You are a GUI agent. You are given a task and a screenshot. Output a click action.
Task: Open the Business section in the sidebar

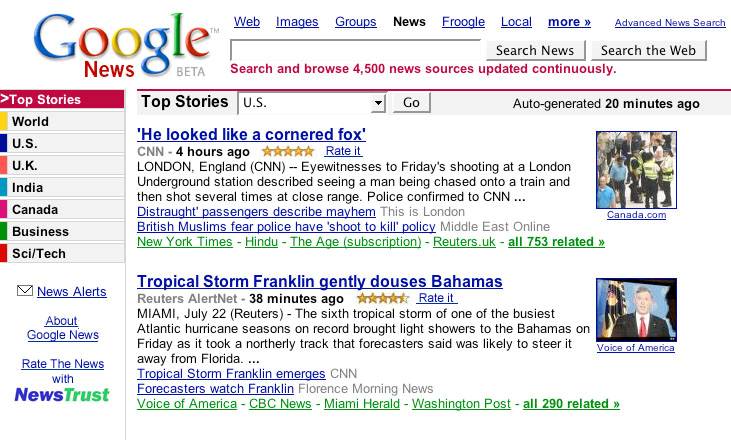point(40,231)
